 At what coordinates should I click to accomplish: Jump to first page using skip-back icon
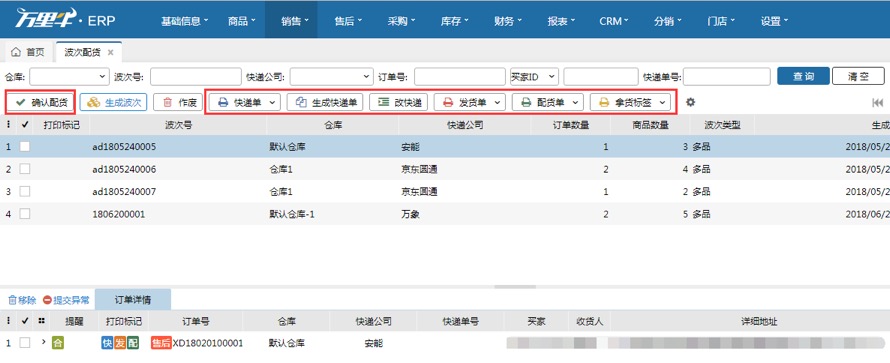(878, 102)
